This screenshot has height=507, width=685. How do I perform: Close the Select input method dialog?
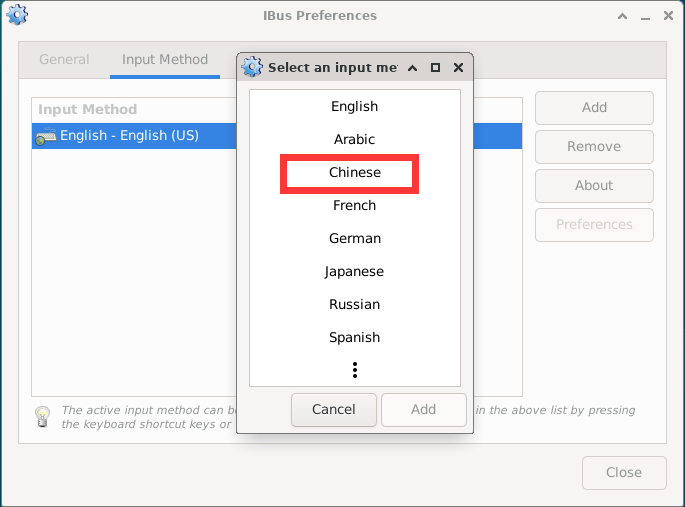458,68
